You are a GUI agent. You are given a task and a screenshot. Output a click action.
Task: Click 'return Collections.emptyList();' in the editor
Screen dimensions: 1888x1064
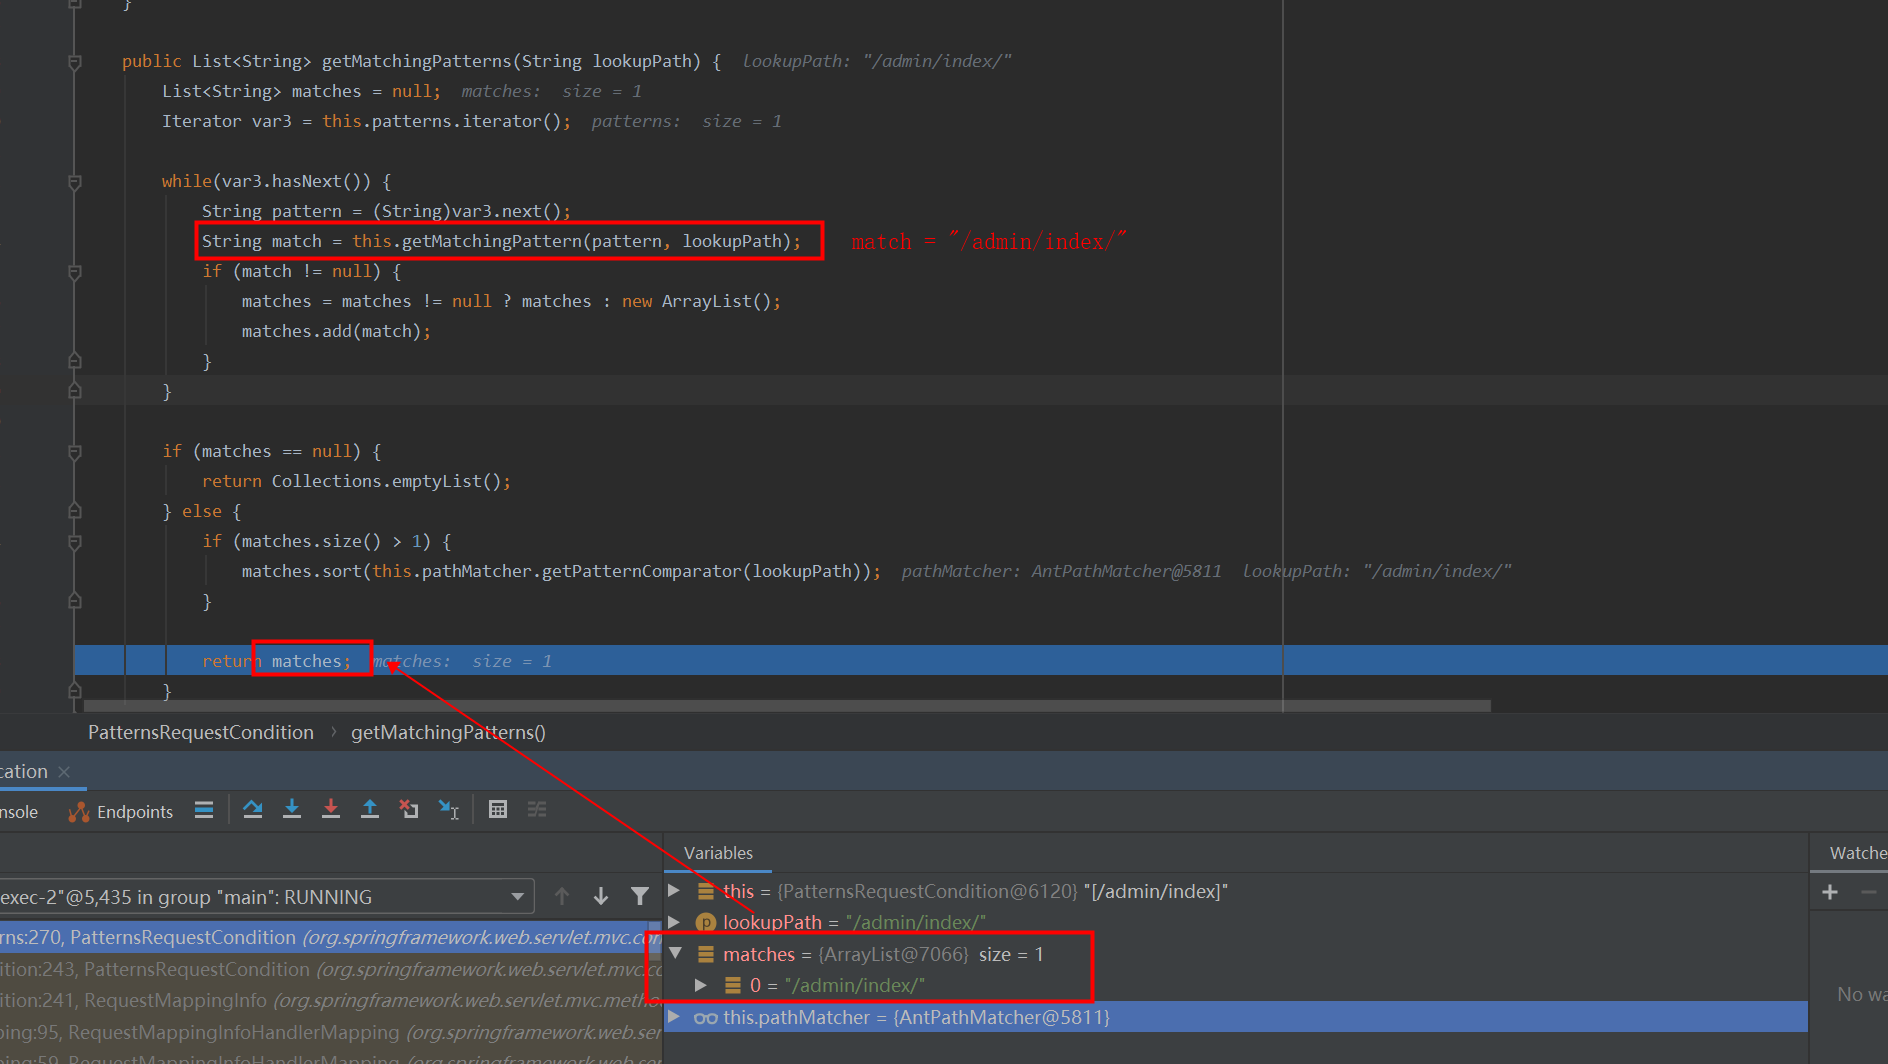tap(356, 481)
